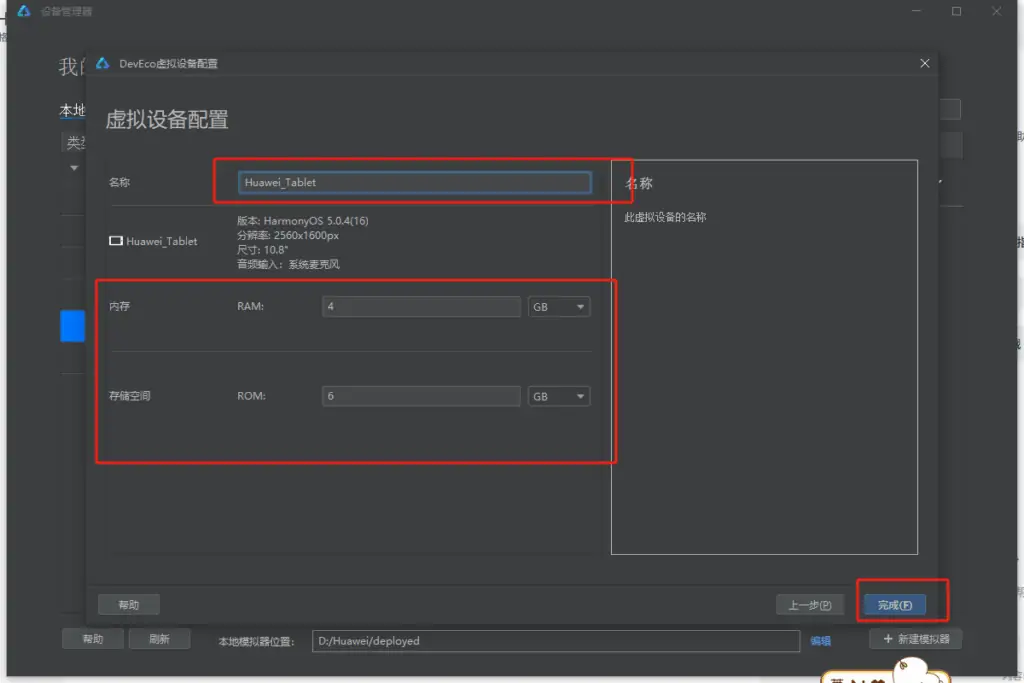Screen dimensions: 1024x683
Task: Click the tablet device icon beside Huawei_Tablet
Action: 116,241
